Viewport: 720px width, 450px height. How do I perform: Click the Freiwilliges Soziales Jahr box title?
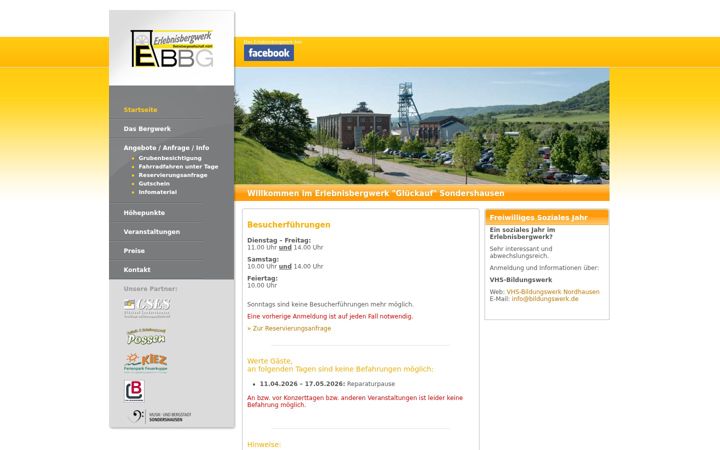[x=539, y=218]
